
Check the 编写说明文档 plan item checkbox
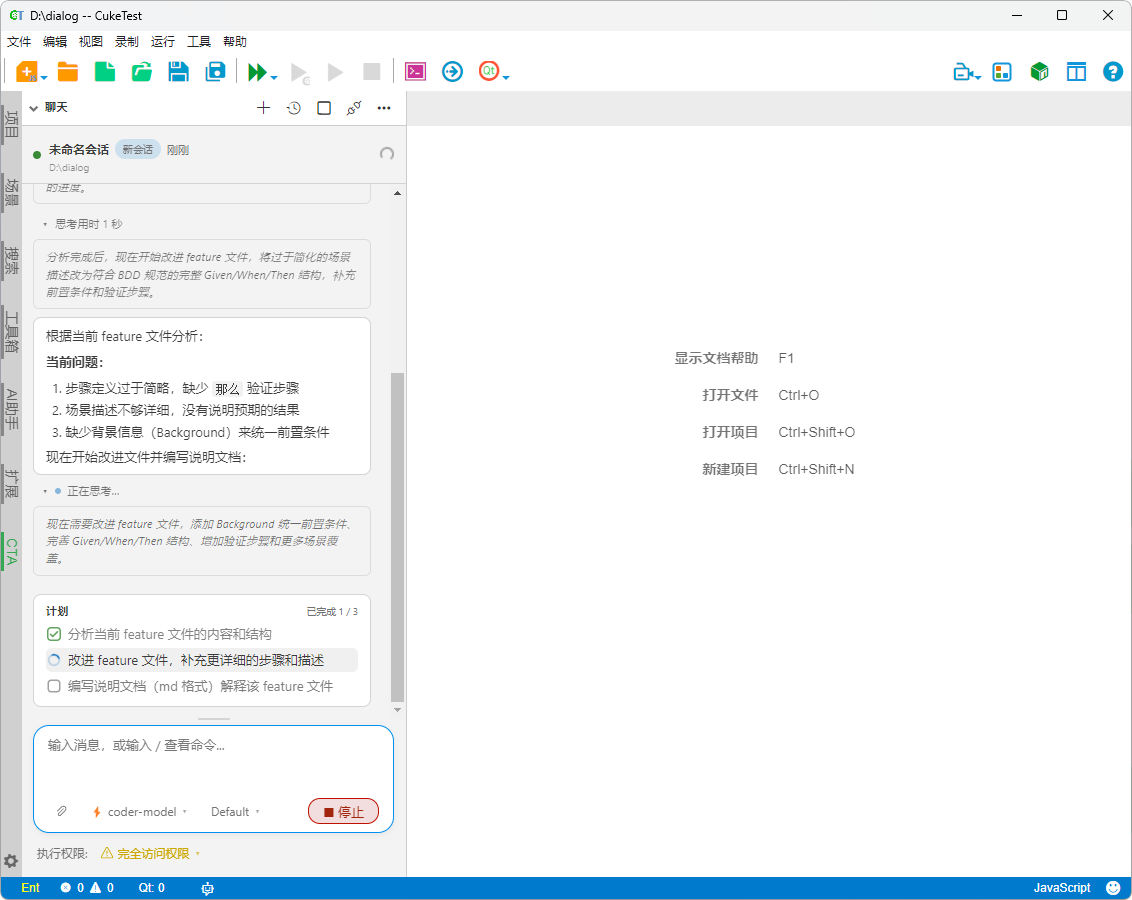(x=53, y=686)
